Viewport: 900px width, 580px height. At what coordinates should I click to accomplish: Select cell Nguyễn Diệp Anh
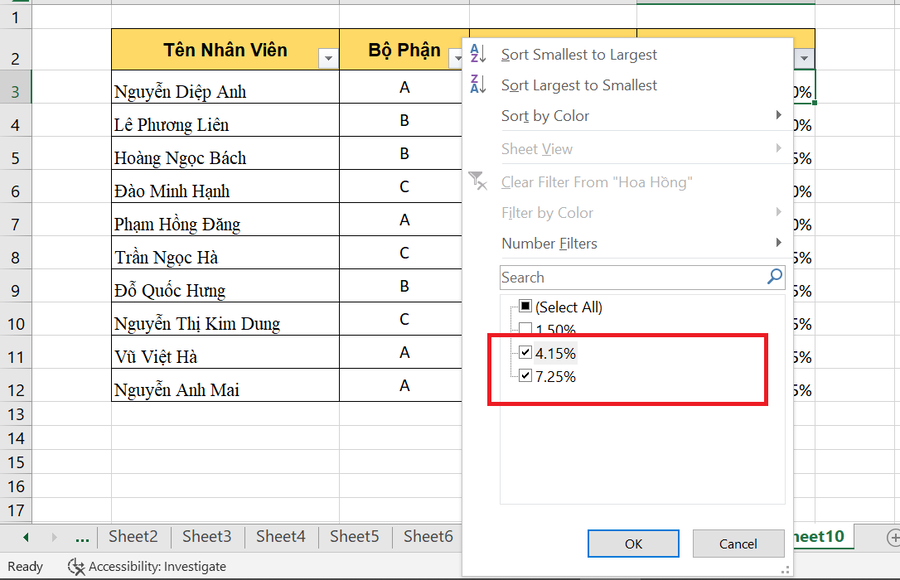click(x=226, y=87)
